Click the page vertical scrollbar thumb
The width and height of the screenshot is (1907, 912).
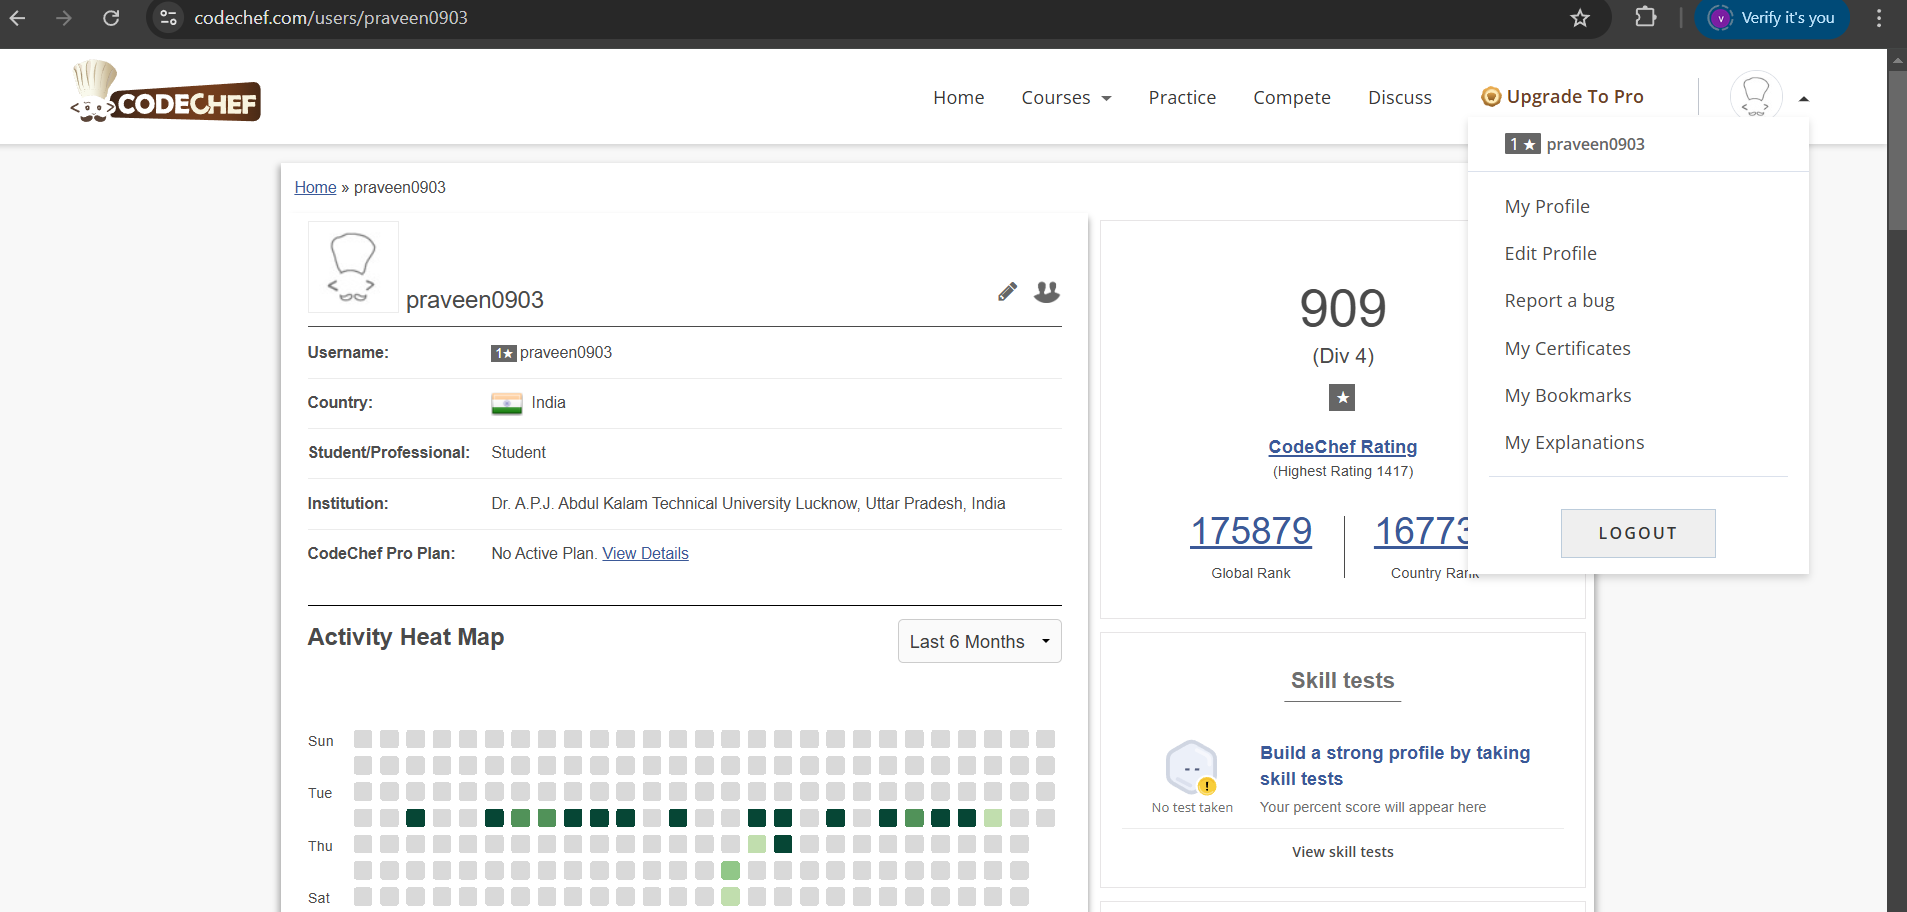[x=1897, y=150]
